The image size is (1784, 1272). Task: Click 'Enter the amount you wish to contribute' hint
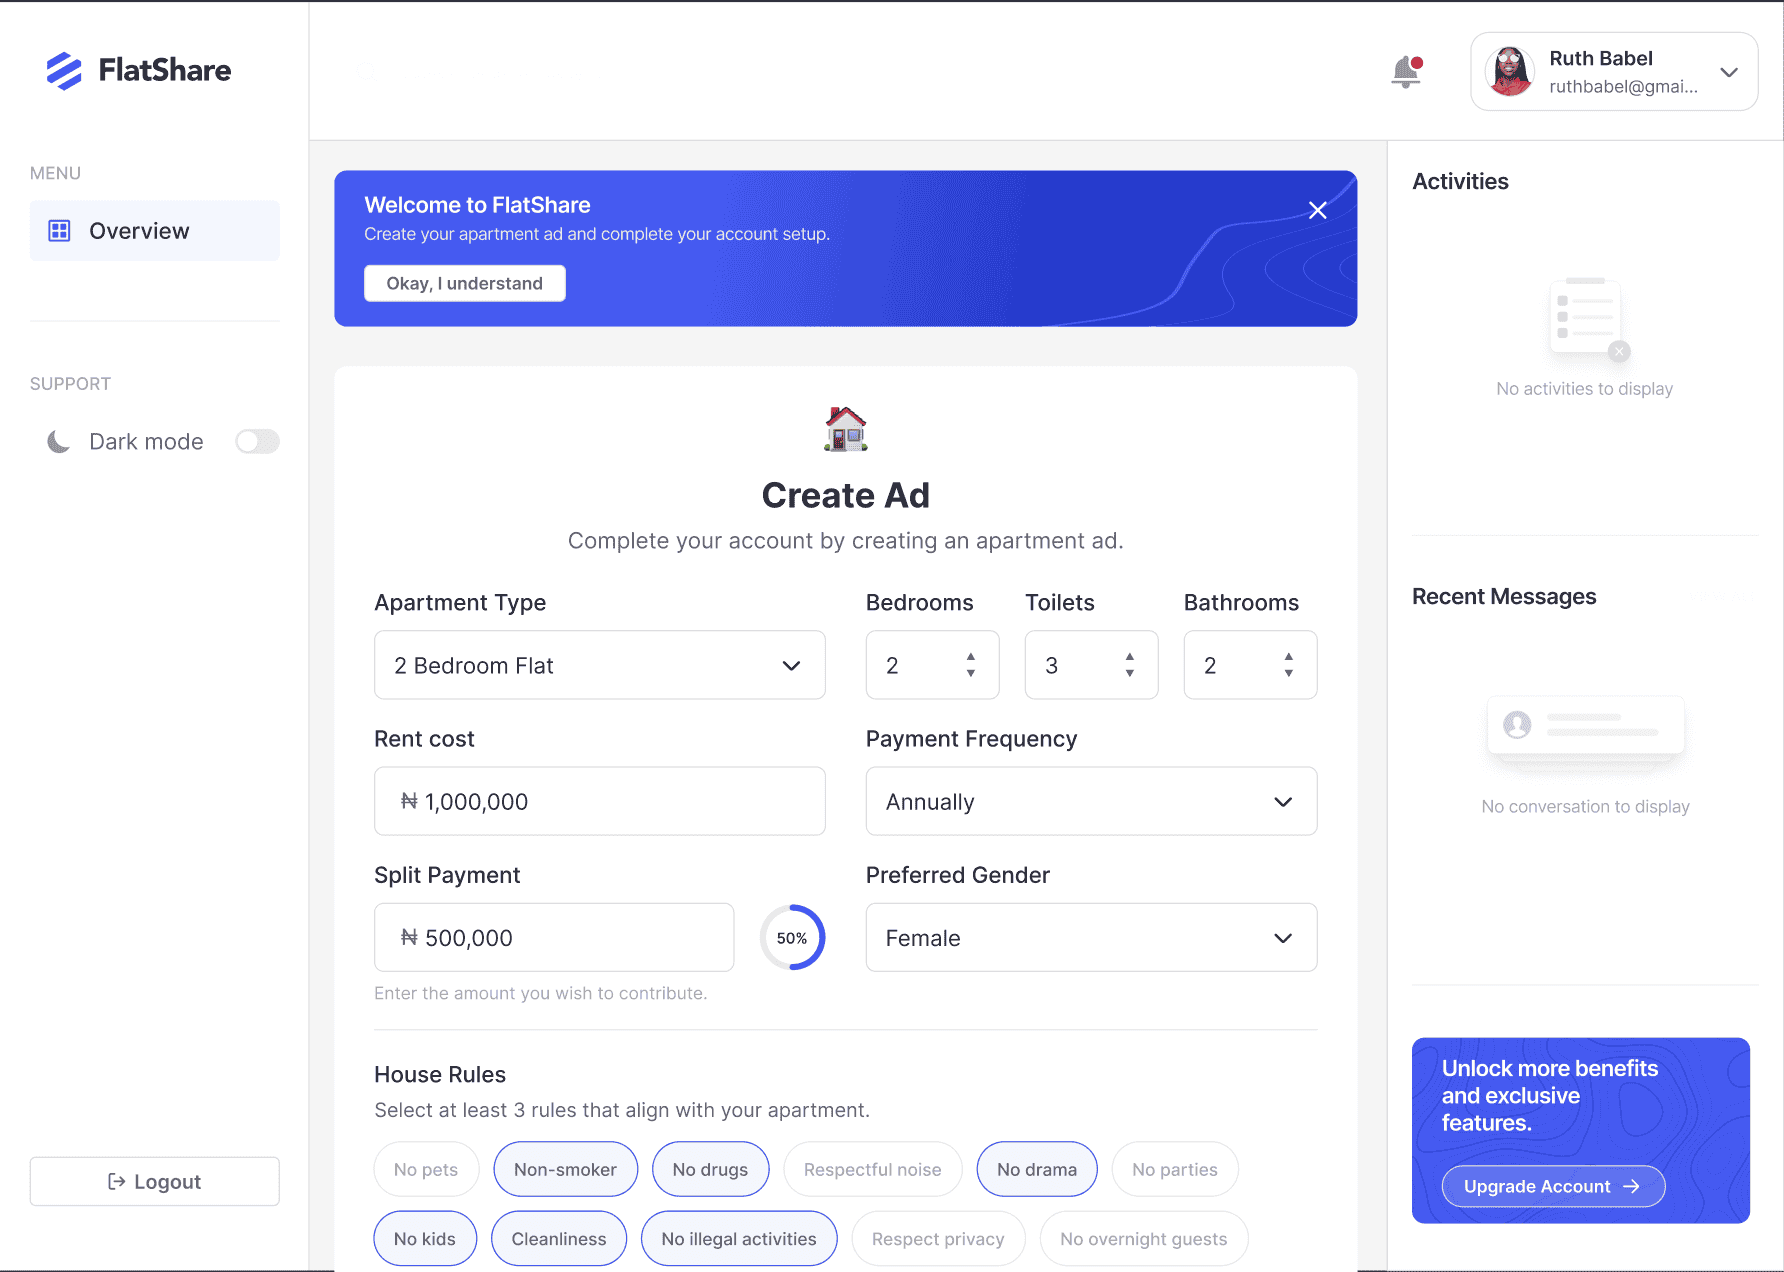click(x=541, y=993)
